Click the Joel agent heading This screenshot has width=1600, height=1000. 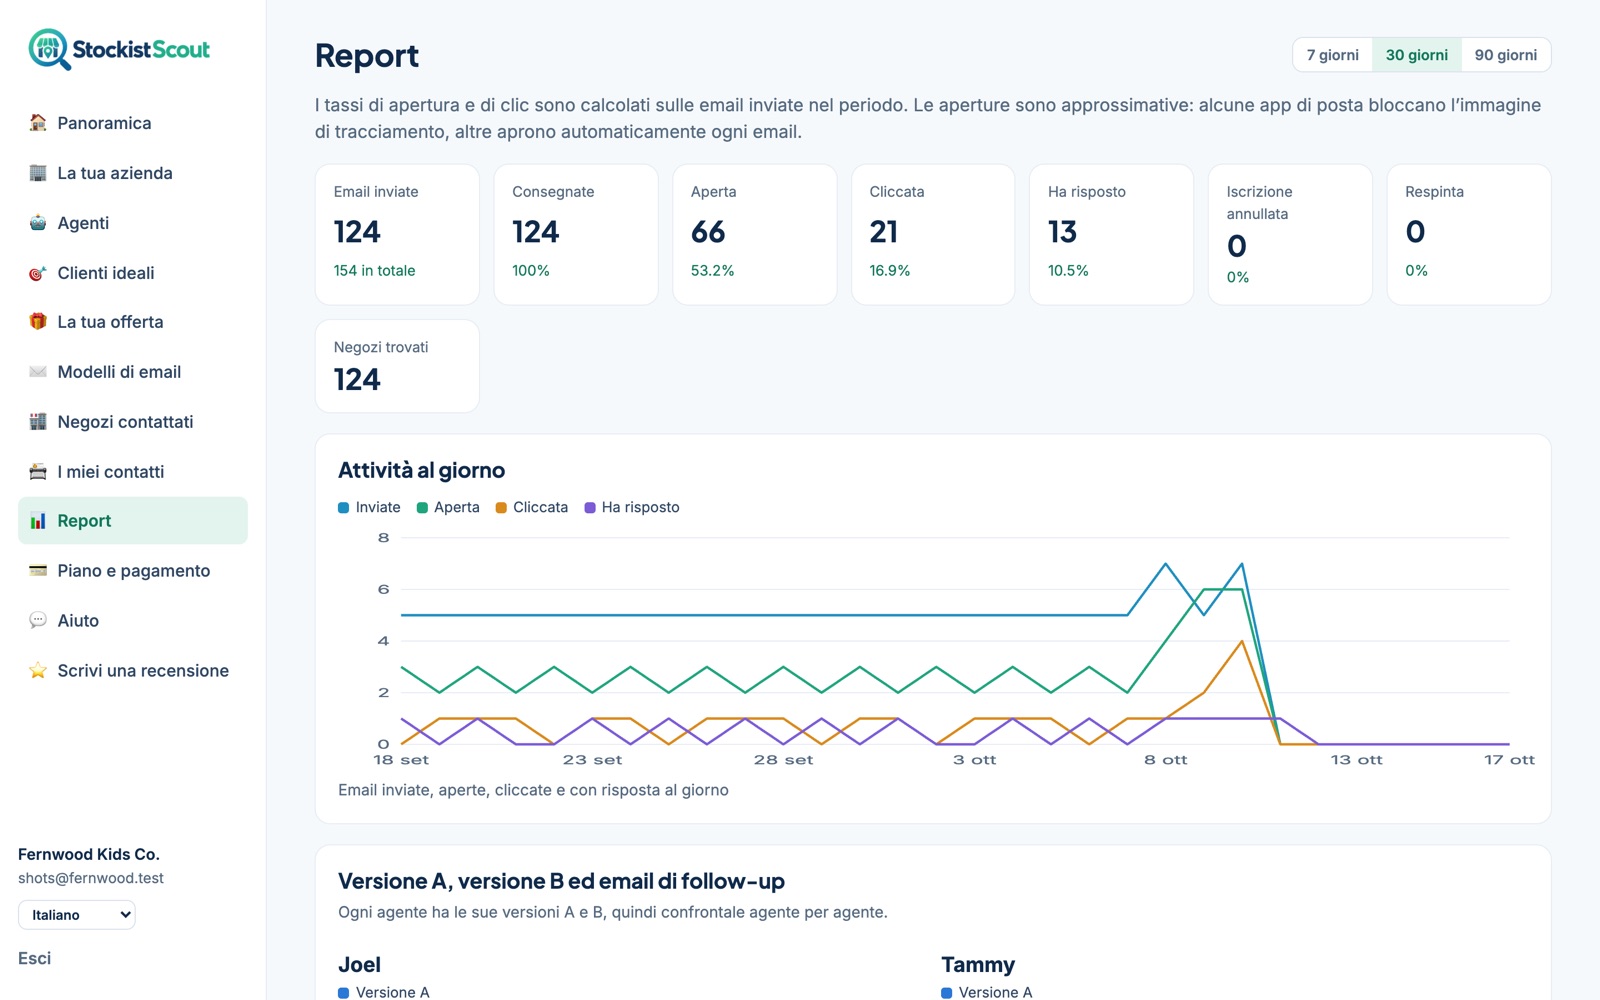coord(359,965)
